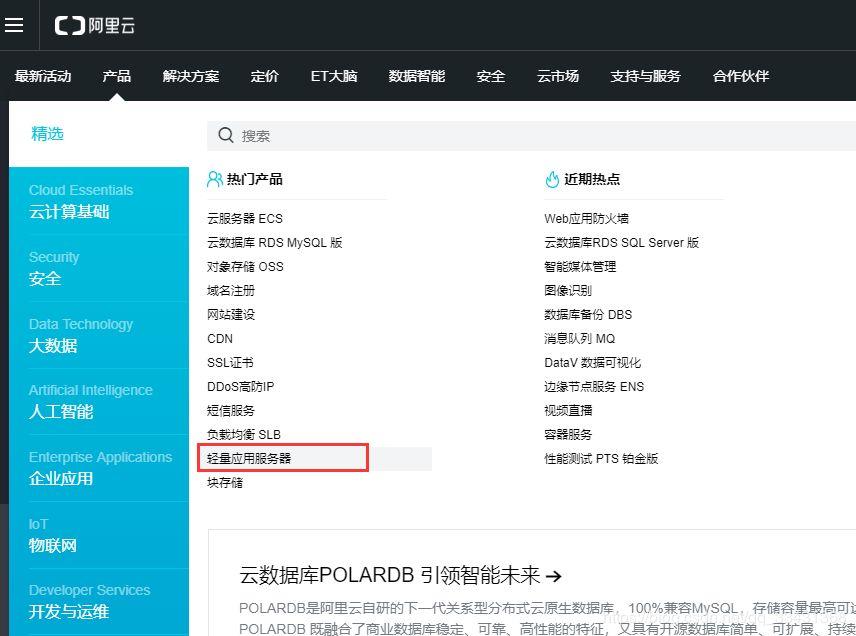Open 消息队列 MQ link
The height and width of the screenshot is (636, 856).
coord(580,338)
